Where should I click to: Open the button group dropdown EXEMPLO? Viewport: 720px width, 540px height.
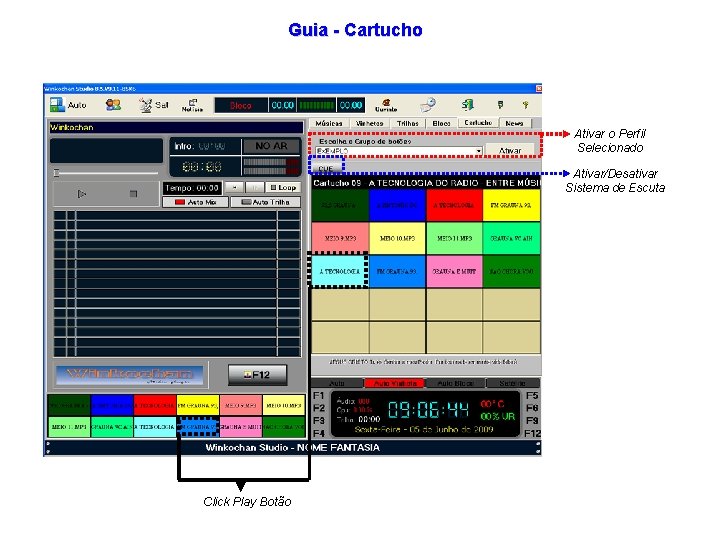399,151
